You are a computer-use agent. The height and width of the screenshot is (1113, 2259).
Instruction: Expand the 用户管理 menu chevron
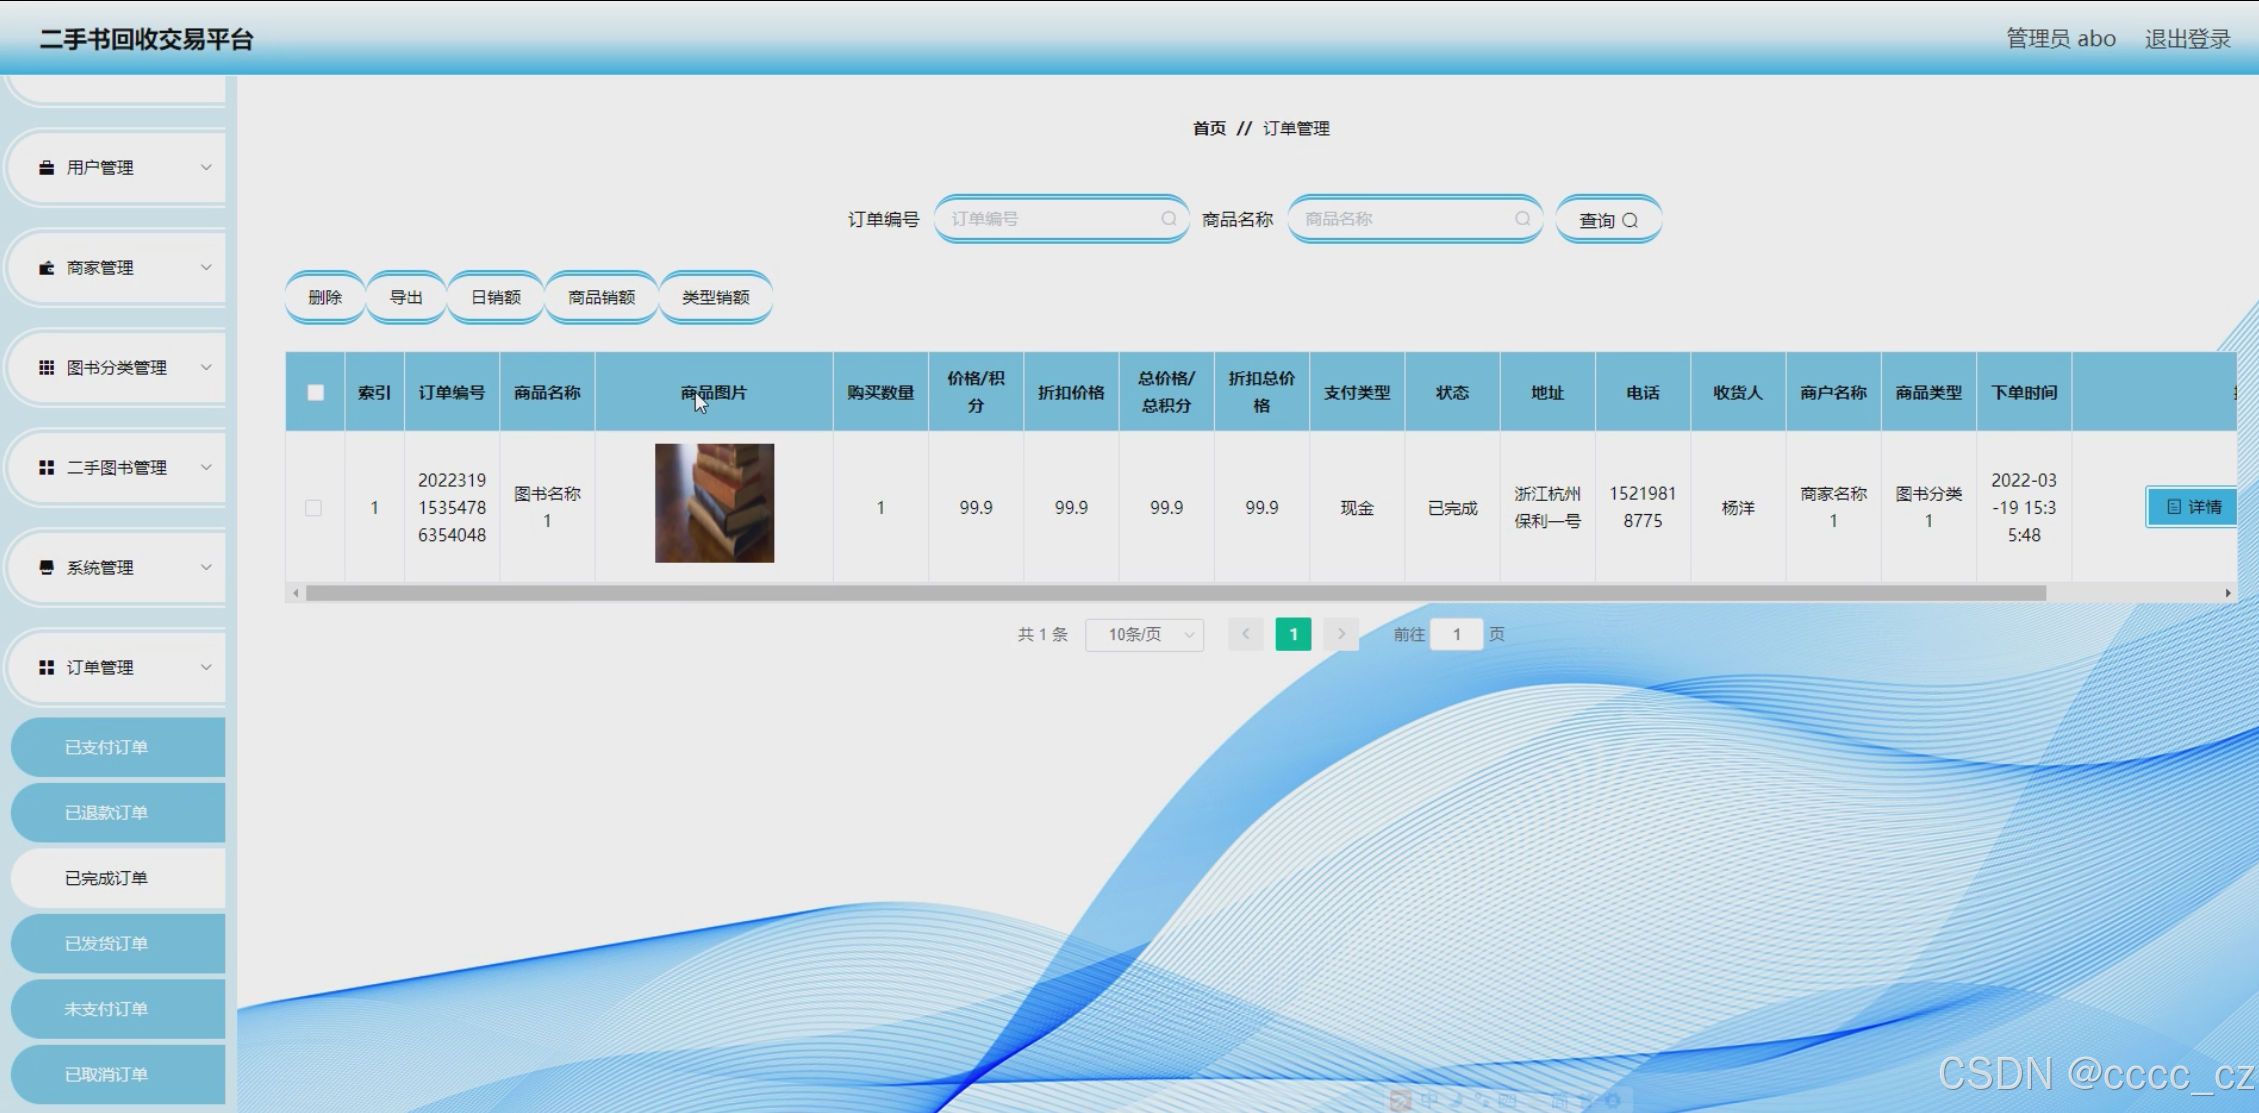click(206, 168)
